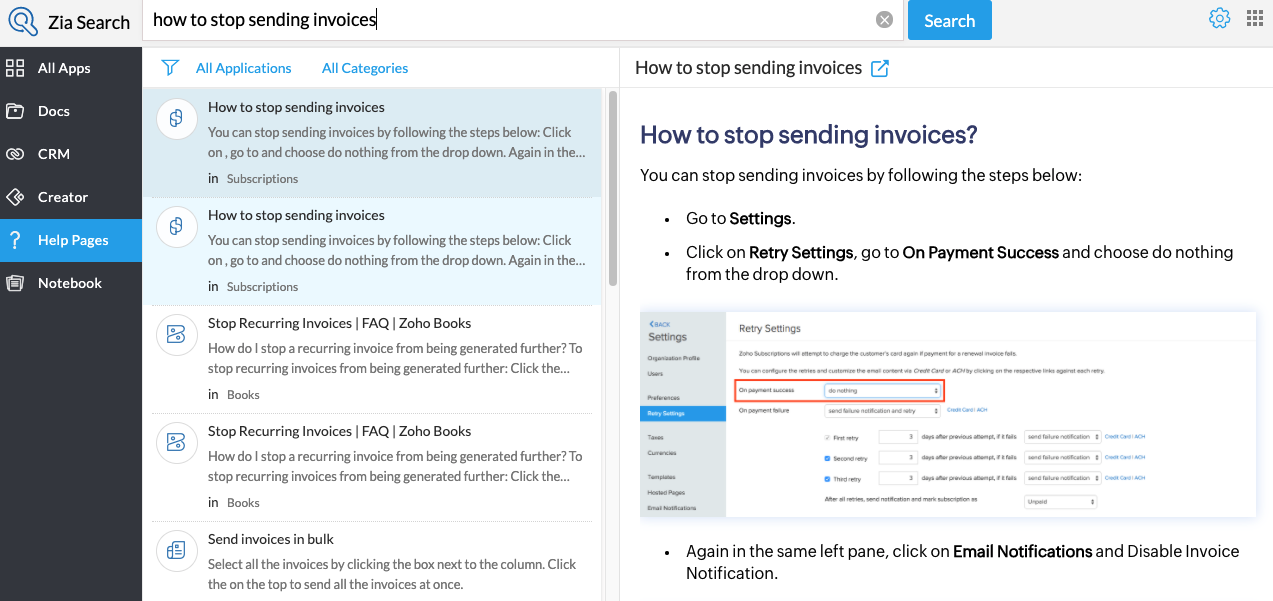This screenshot has height=601, width=1273.
Task: Click preview title How to stop sending invoices
Action: tap(748, 68)
